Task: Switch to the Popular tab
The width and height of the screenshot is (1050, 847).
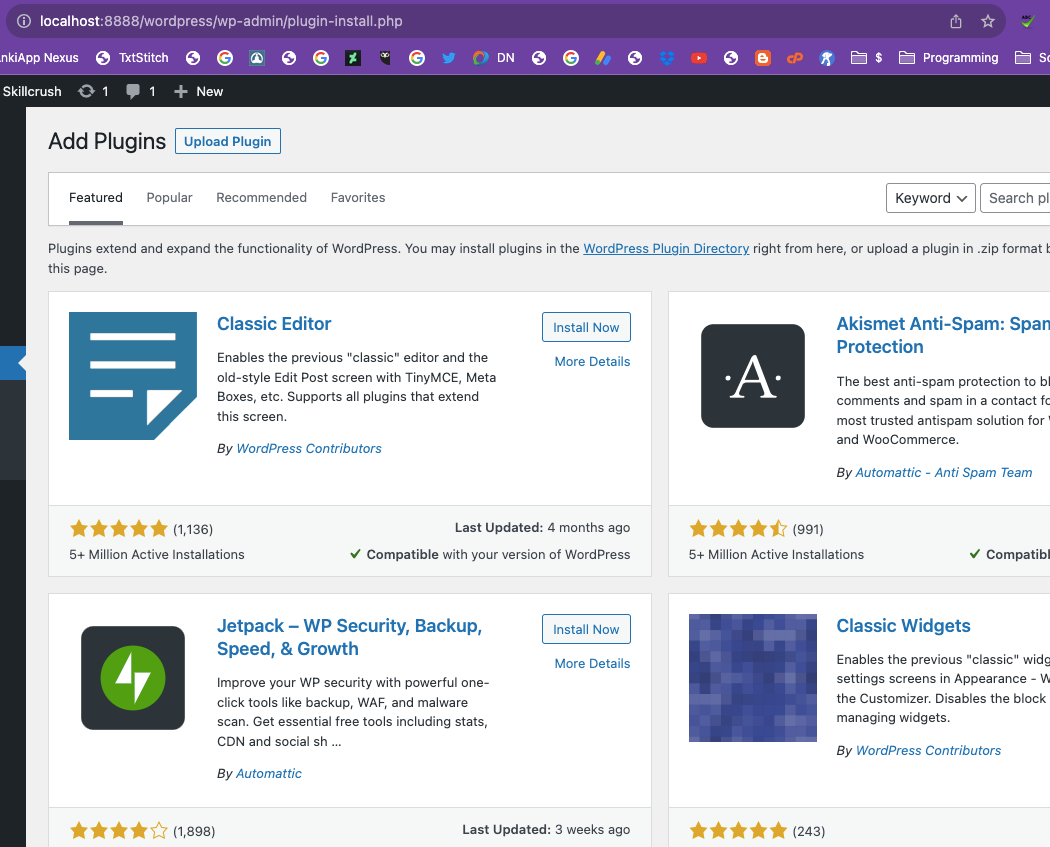Action: (x=169, y=198)
